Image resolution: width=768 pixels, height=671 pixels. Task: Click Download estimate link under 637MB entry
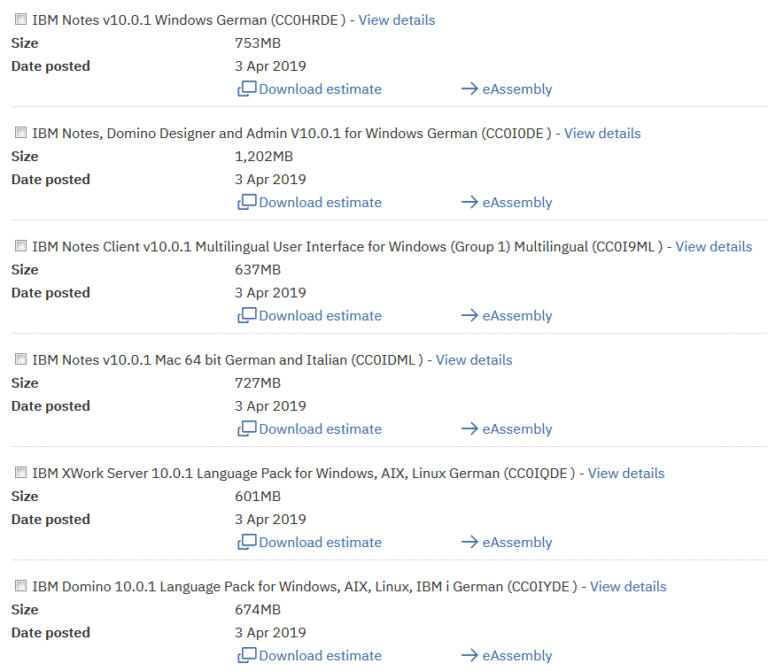[x=320, y=315]
